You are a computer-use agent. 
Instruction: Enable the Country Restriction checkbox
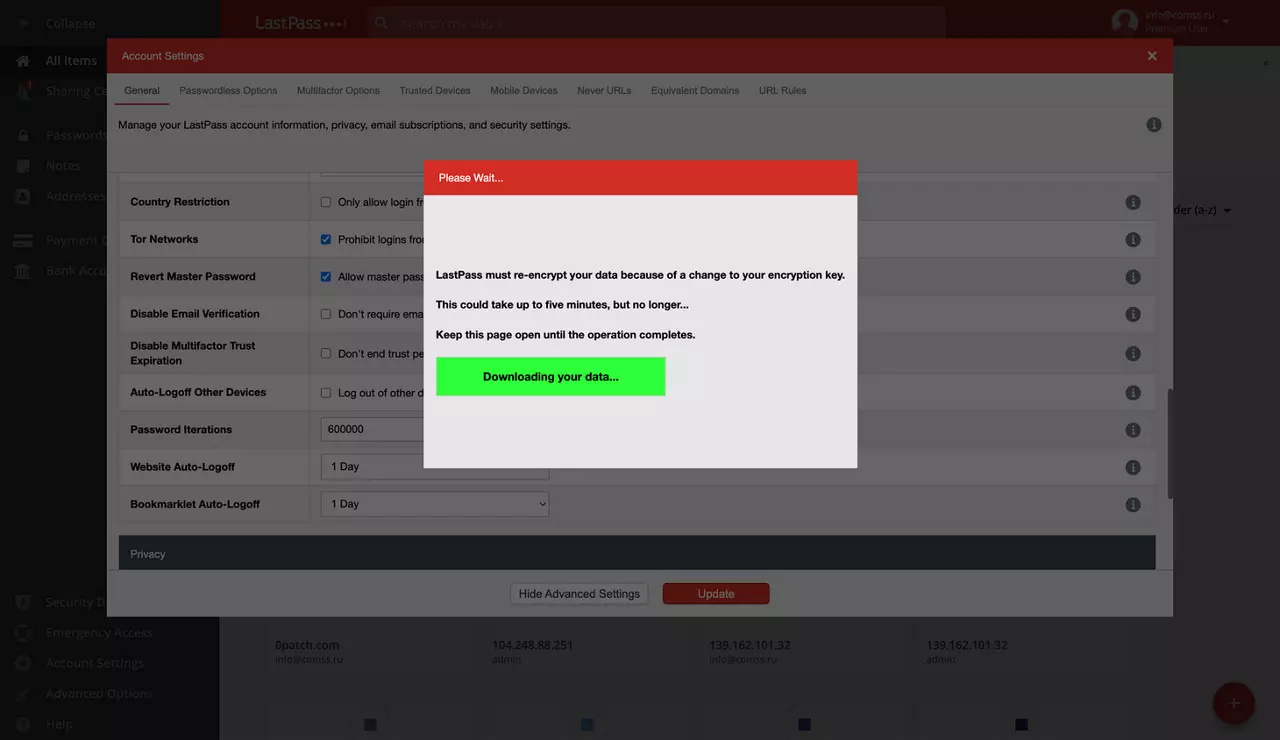(326, 202)
